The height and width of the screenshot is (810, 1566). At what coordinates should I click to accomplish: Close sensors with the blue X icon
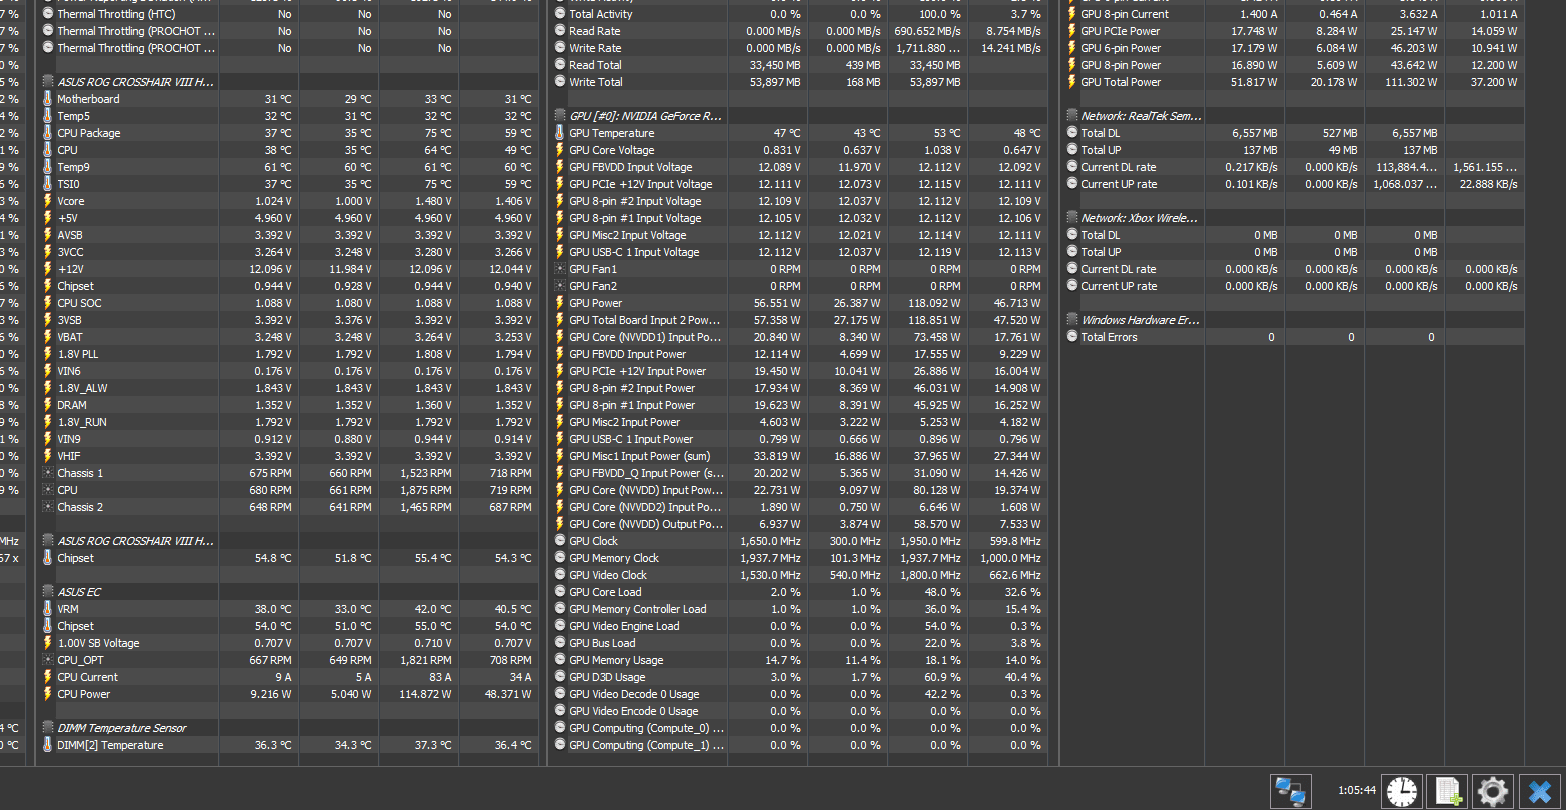[1540, 792]
